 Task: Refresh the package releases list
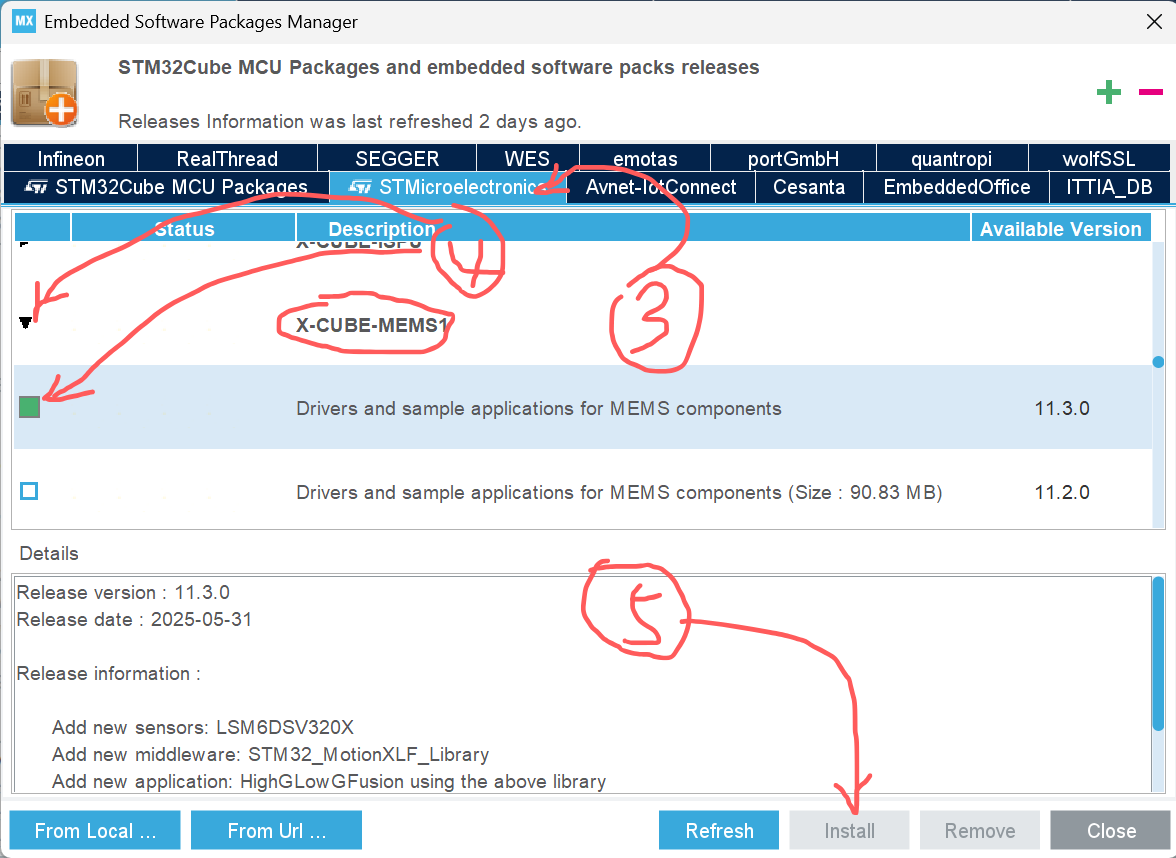(719, 830)
